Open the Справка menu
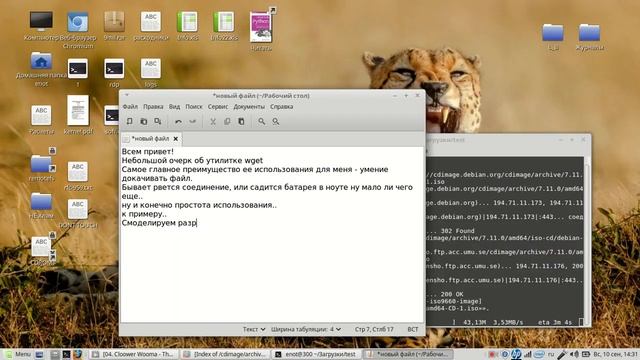The height and width of the screenshot is (360, 640). [282, 107]
